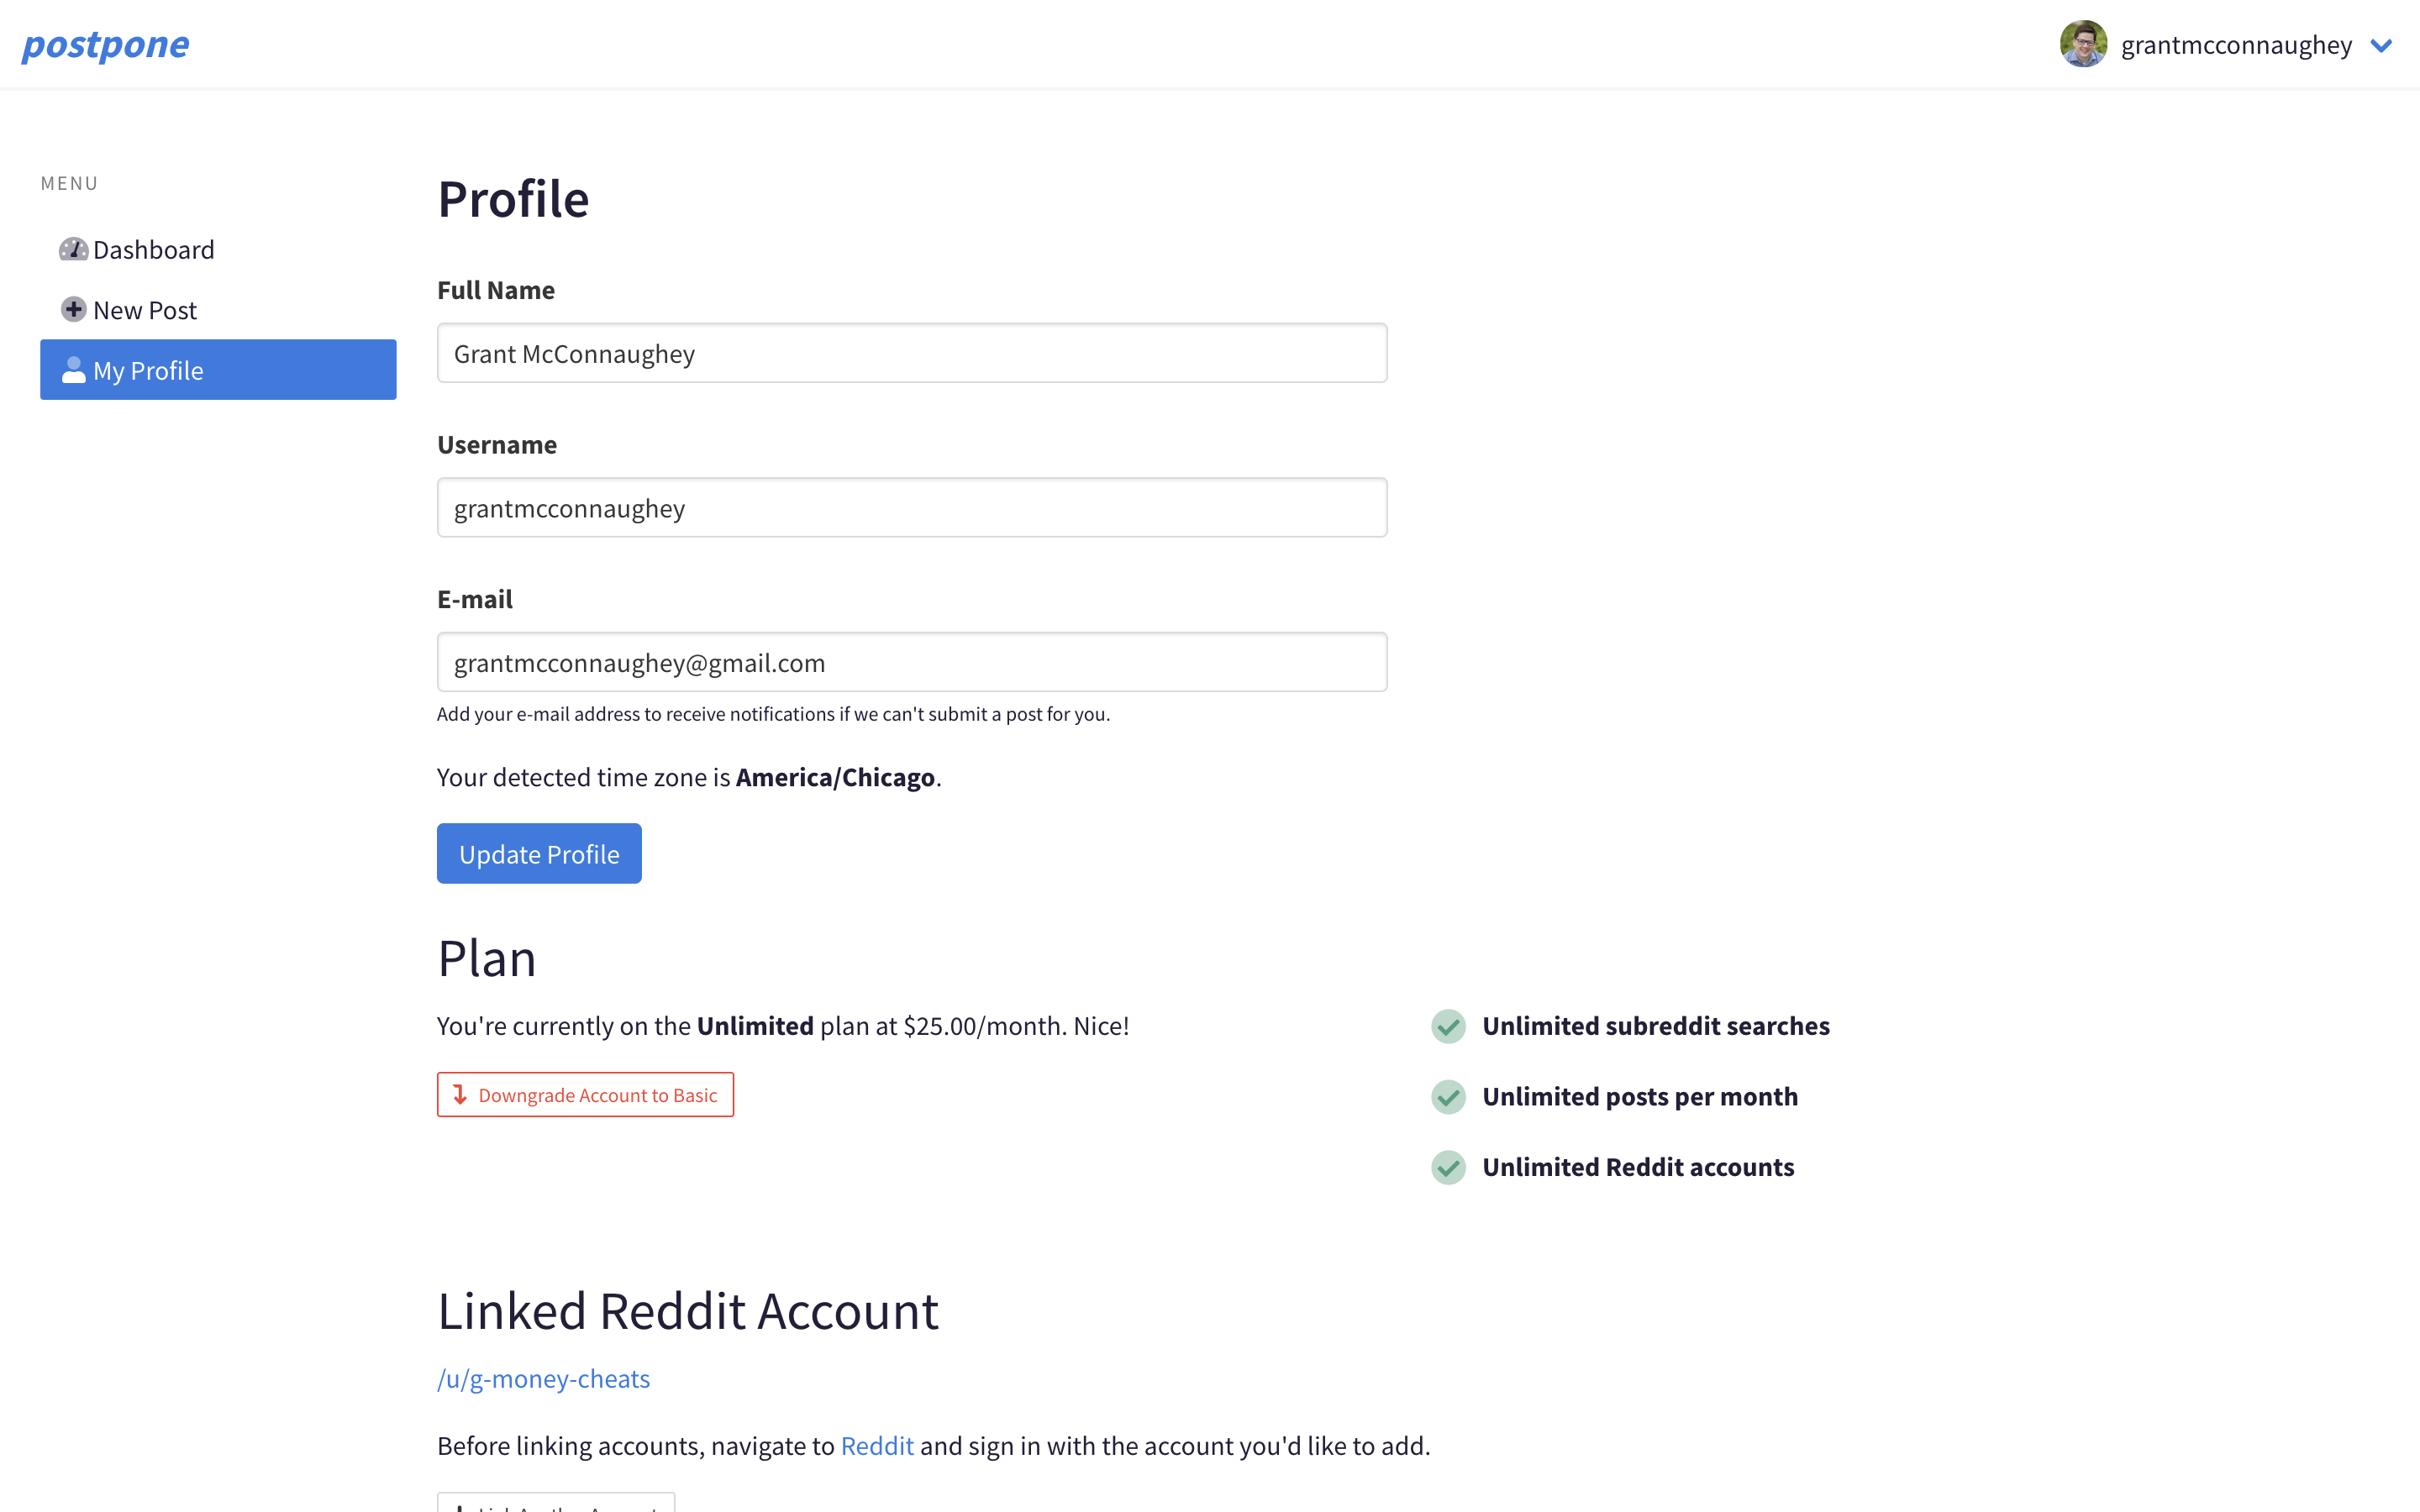Viewport: 2420px width, 1512px height.
Task: Click Downgrade Account to Basic
Action: (585, 1095)
